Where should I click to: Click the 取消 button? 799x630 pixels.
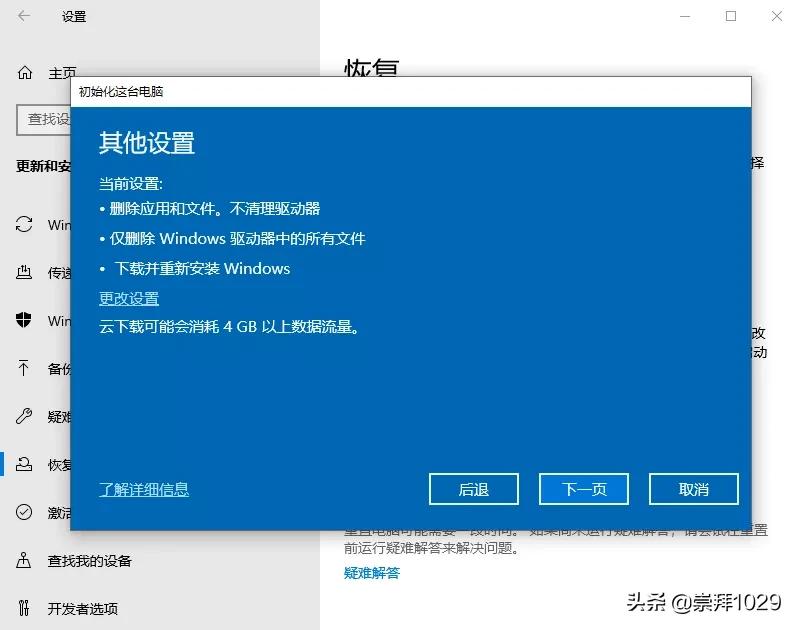694,489
